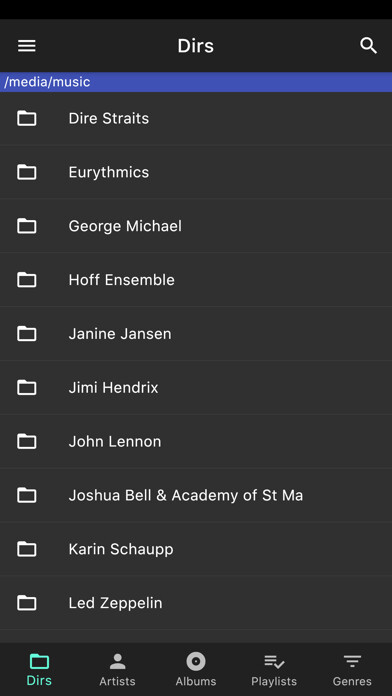Tap the search magnifier icon
The height and width of the screenshot is (696, 392).
click(368, 46)
